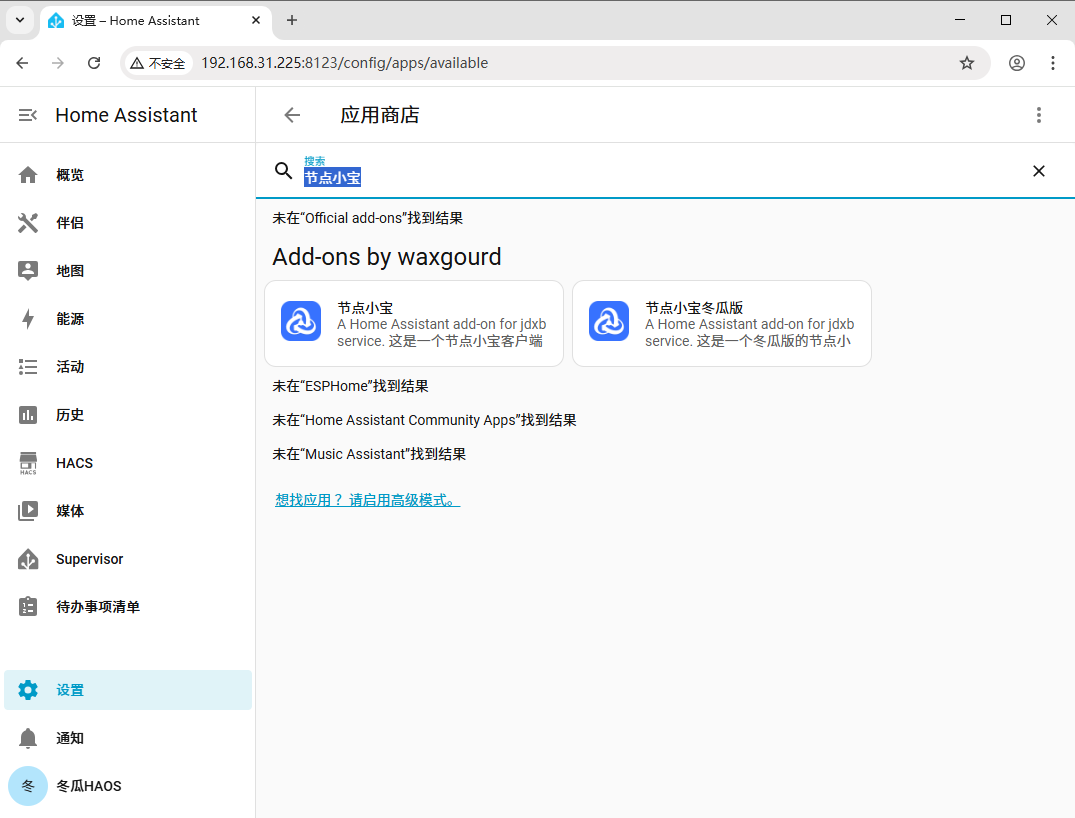
Task: Open HACS in sidebar
Action: [128, 463]
